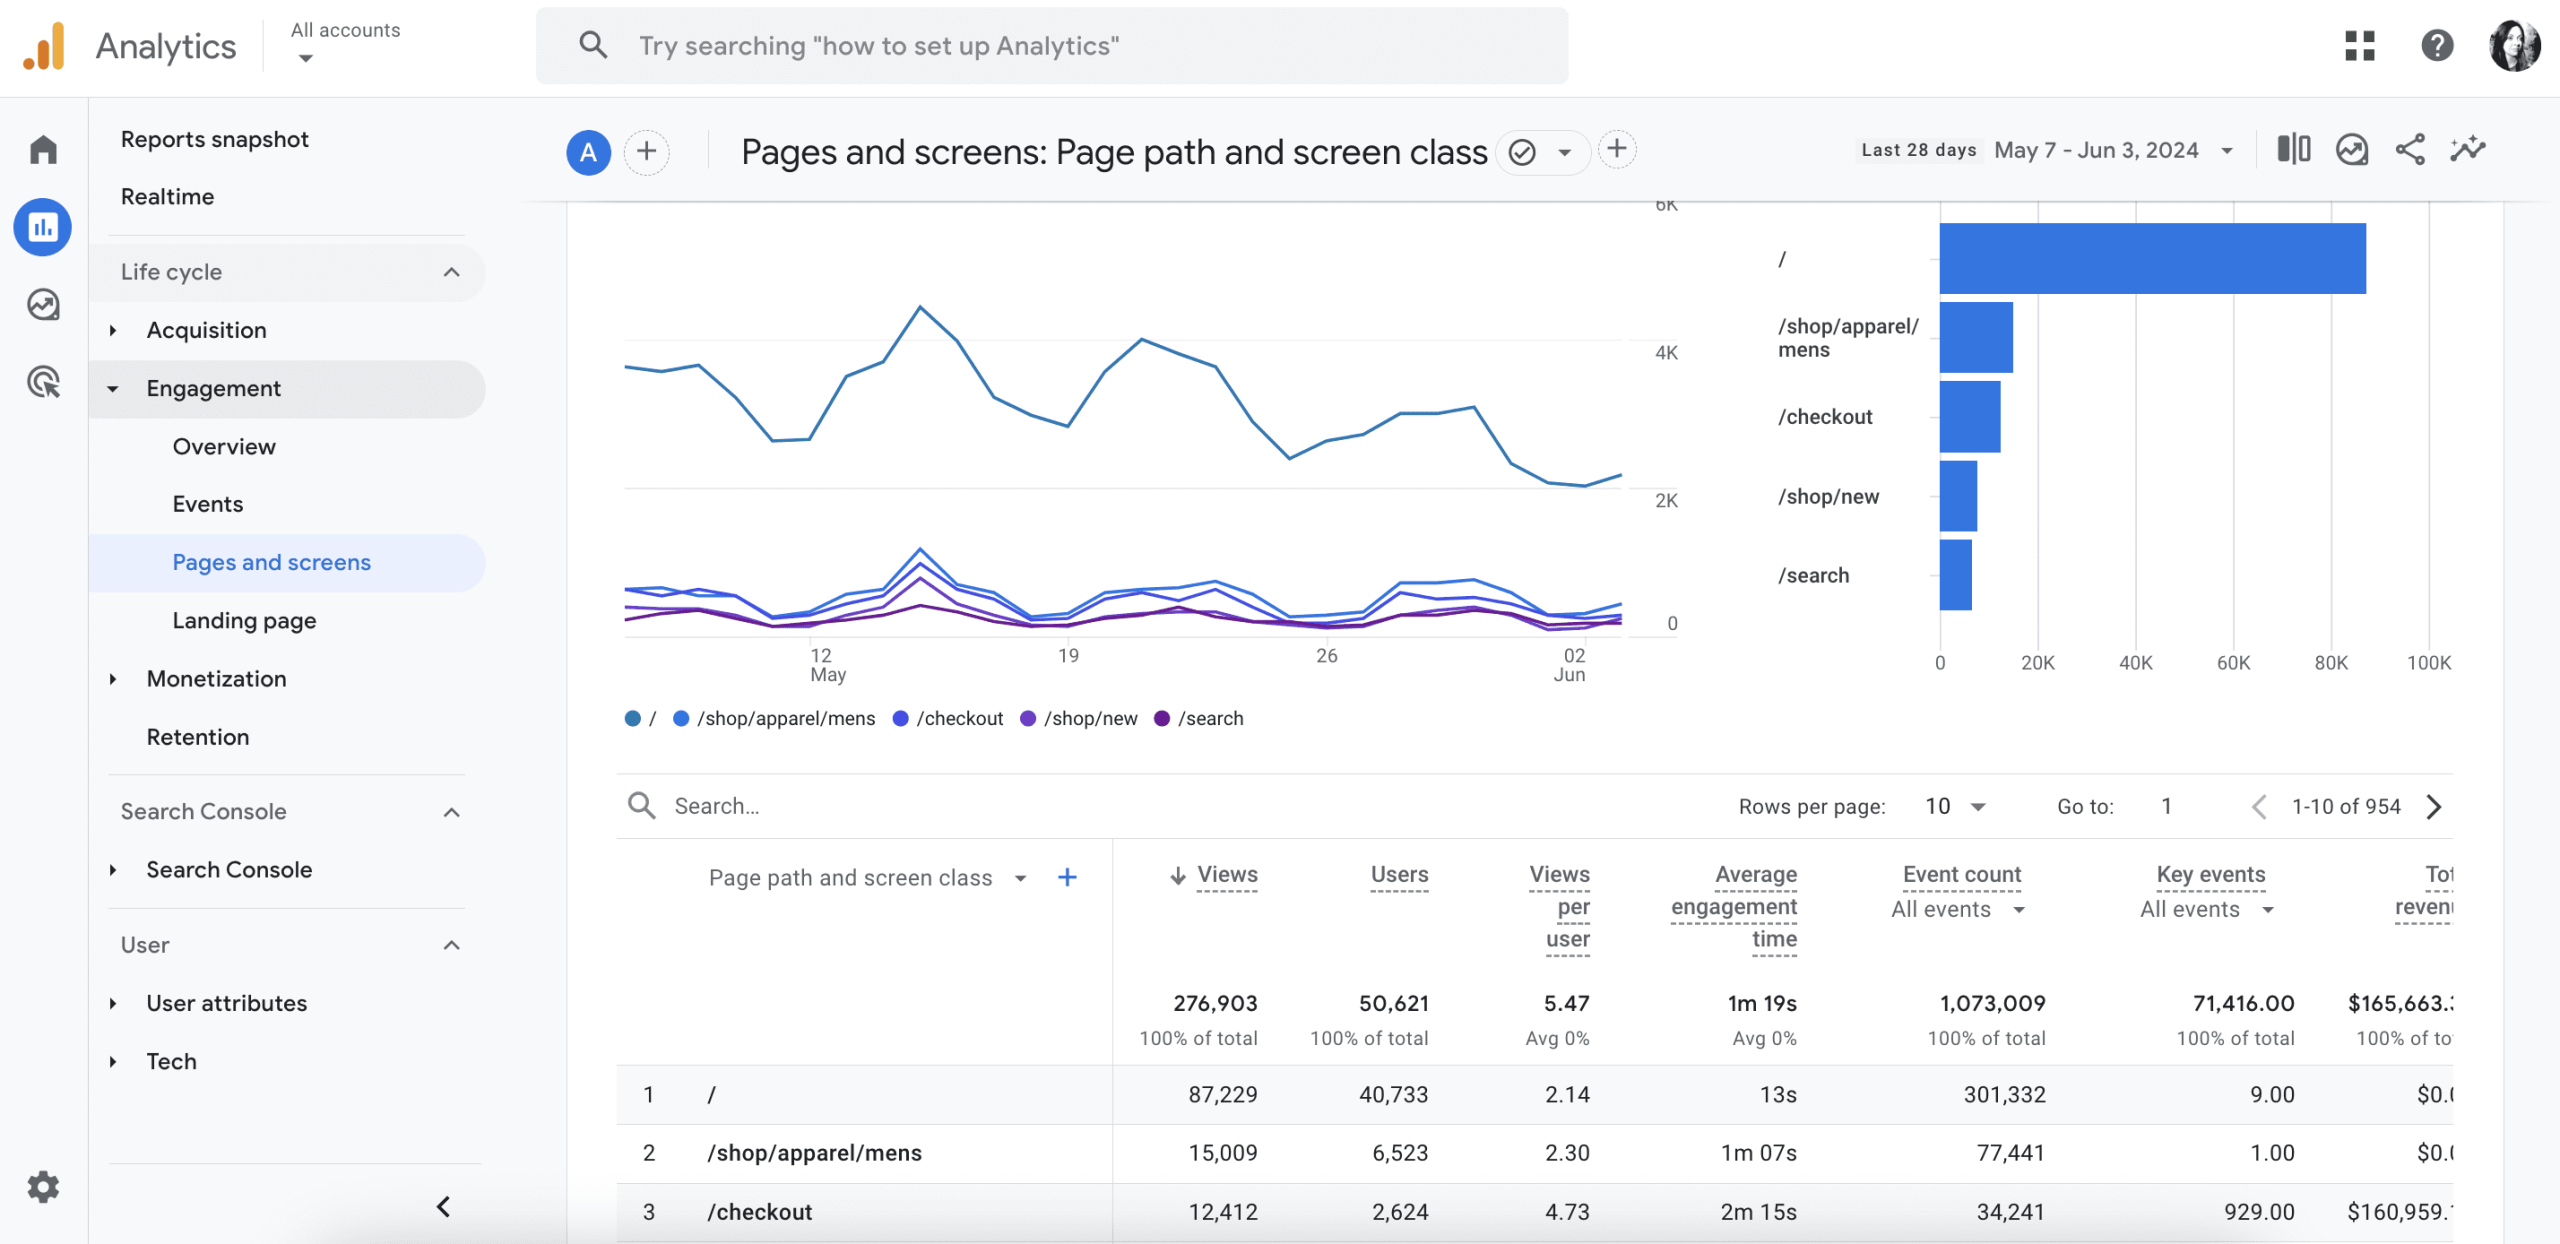
Task: Click the edit comparisons columns icon
Action: point(2294,149)
